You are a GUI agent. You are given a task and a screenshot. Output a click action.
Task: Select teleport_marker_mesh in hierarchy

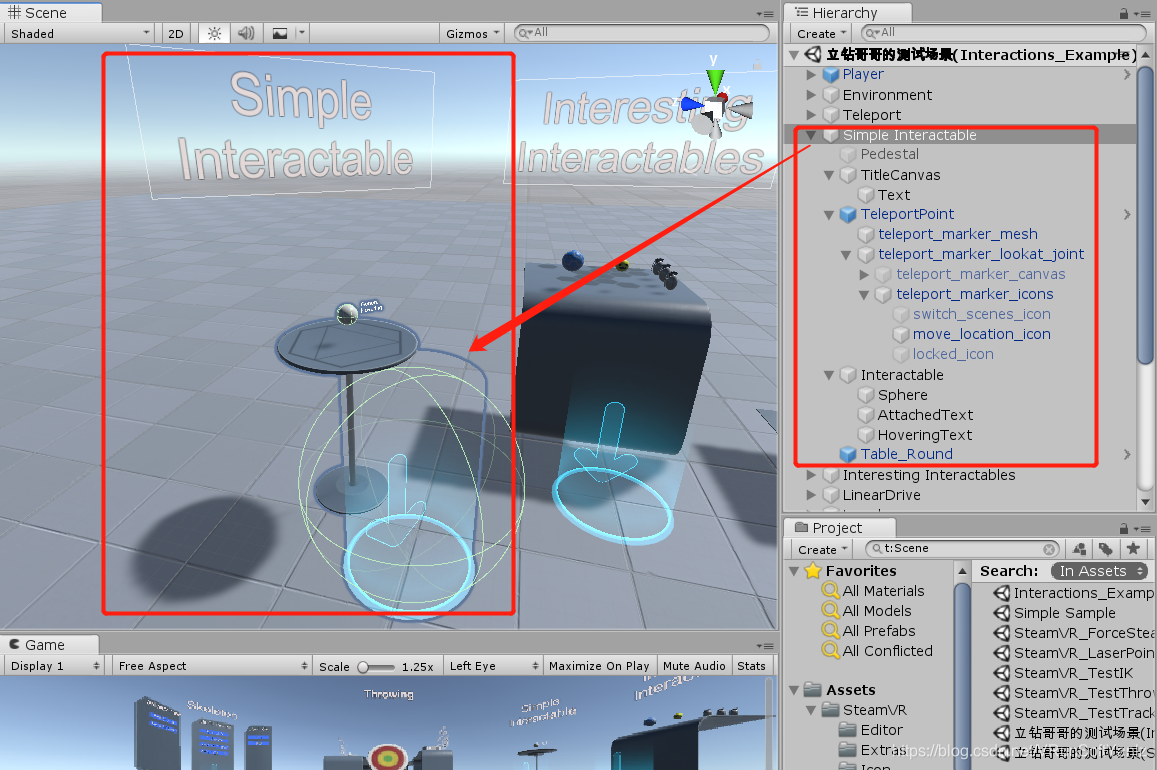coord(958,234)
